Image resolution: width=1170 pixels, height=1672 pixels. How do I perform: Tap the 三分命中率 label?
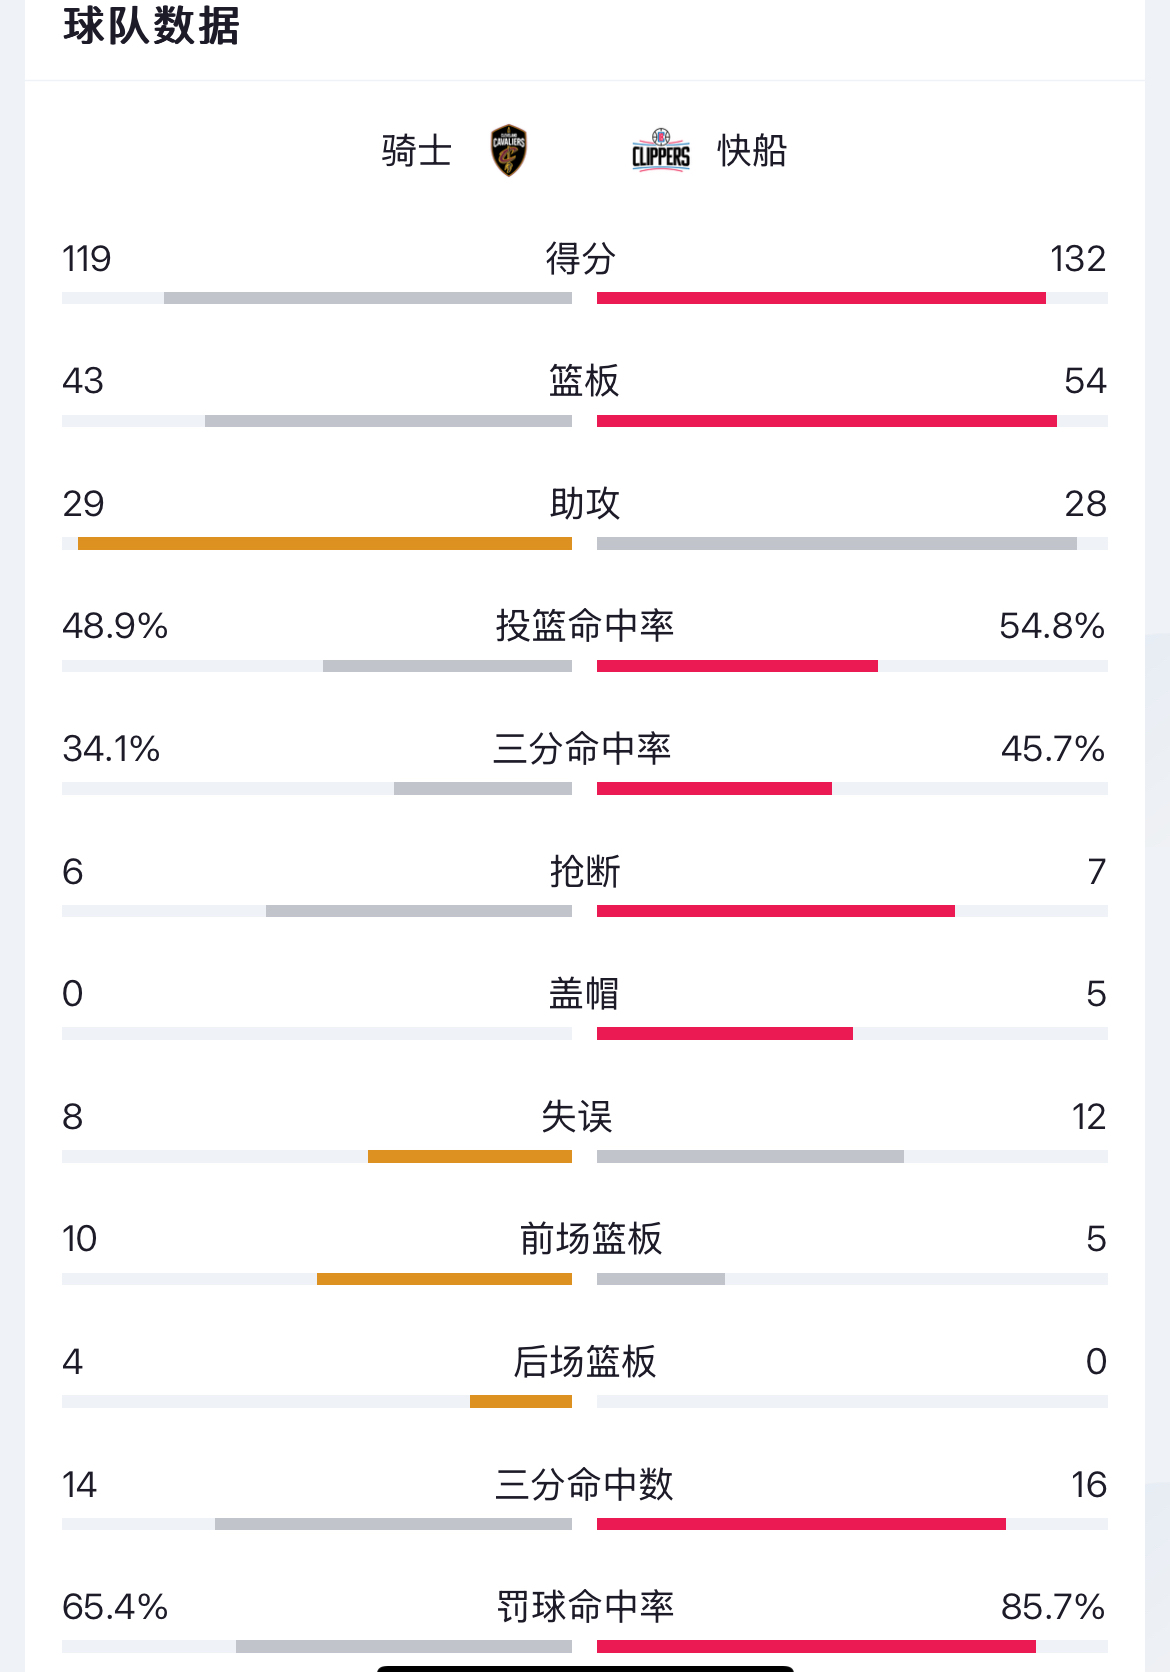click(x=582, y=749)
